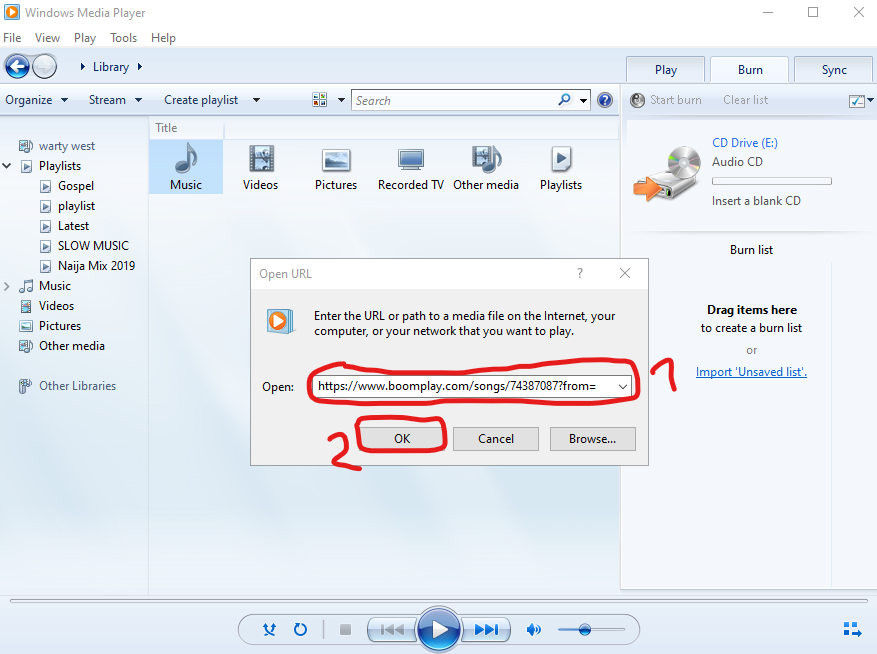Screen dimensions: 877x654
Task: Click the search magnifier icon
Action: coord(564,100)
